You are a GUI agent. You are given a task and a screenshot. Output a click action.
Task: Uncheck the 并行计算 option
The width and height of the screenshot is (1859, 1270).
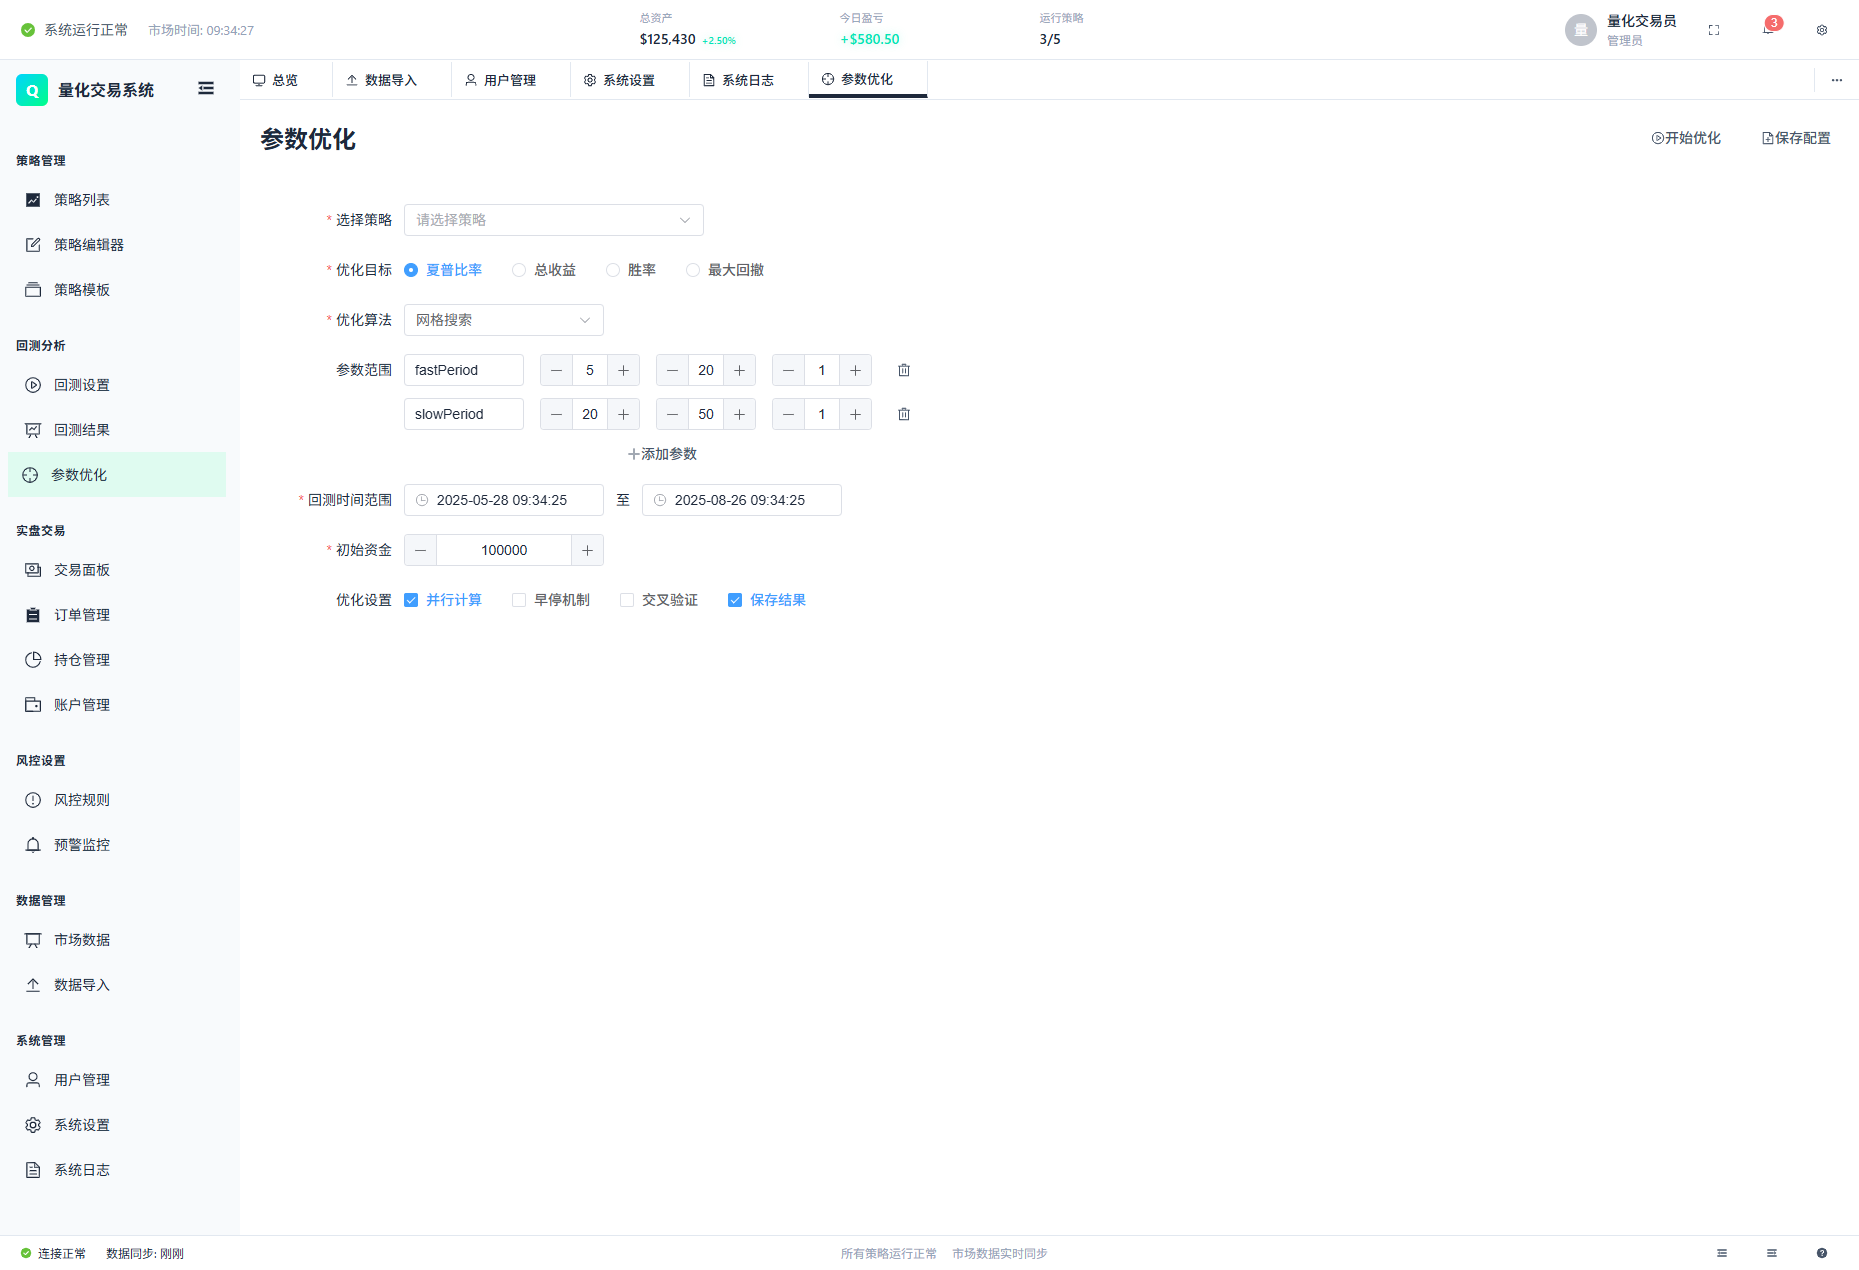443,600
